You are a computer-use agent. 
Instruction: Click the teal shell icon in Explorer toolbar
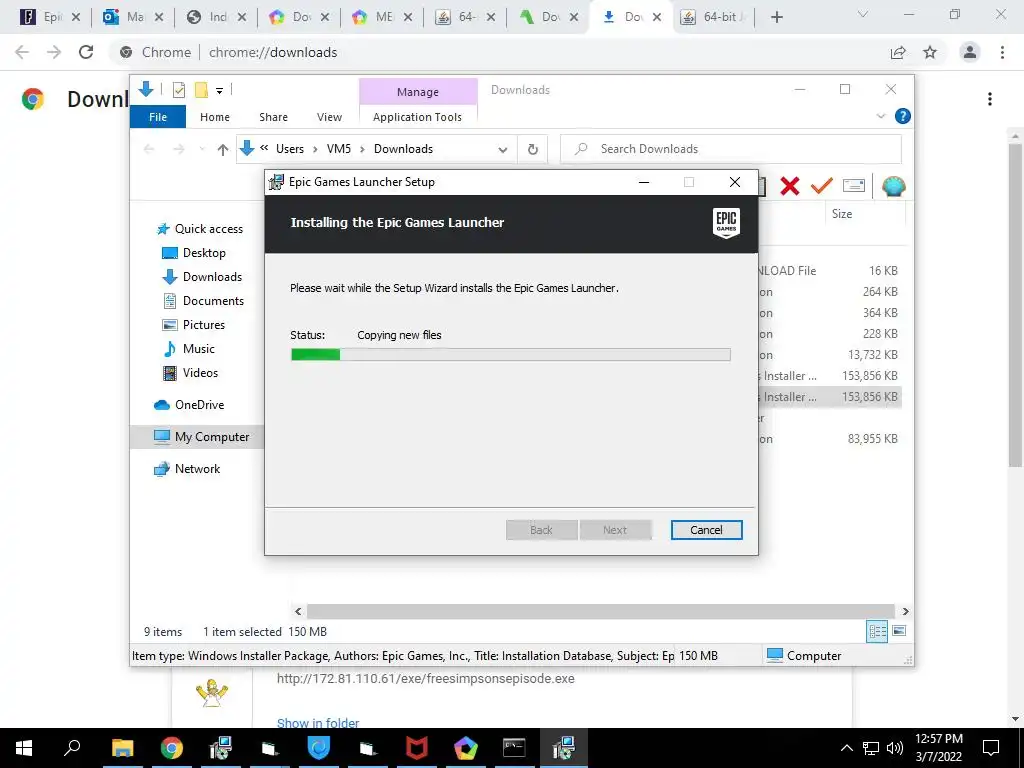click(893, 186)
